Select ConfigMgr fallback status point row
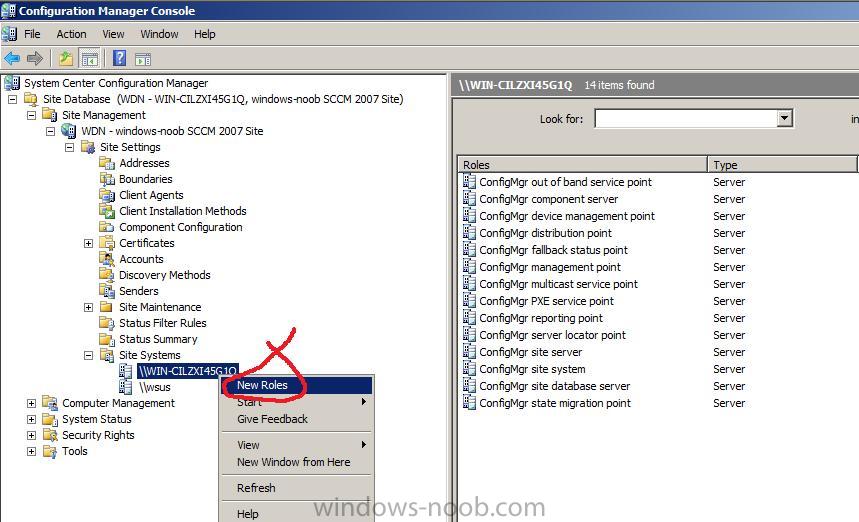 click(x=553, y=250)
